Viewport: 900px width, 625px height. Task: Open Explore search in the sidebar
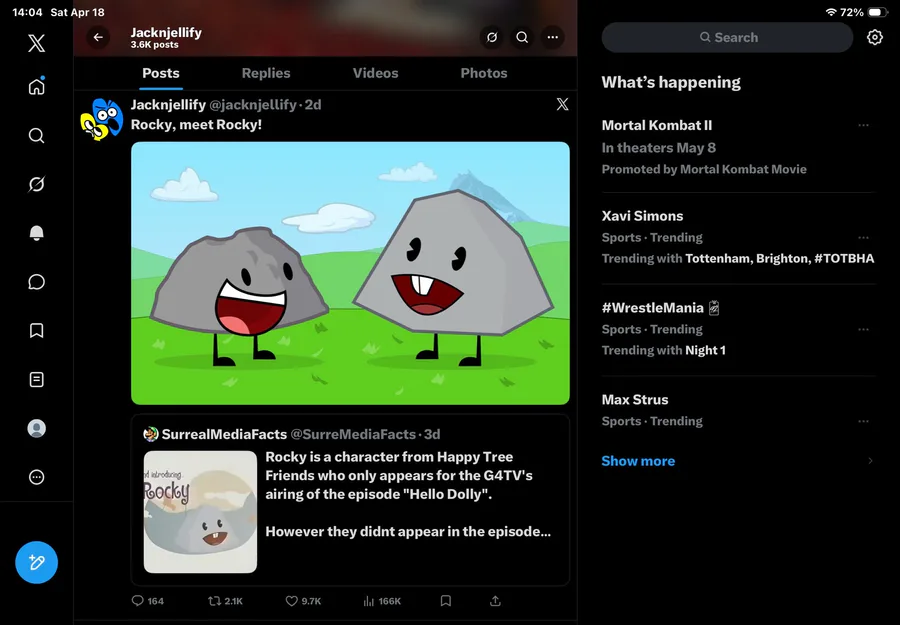36,135
